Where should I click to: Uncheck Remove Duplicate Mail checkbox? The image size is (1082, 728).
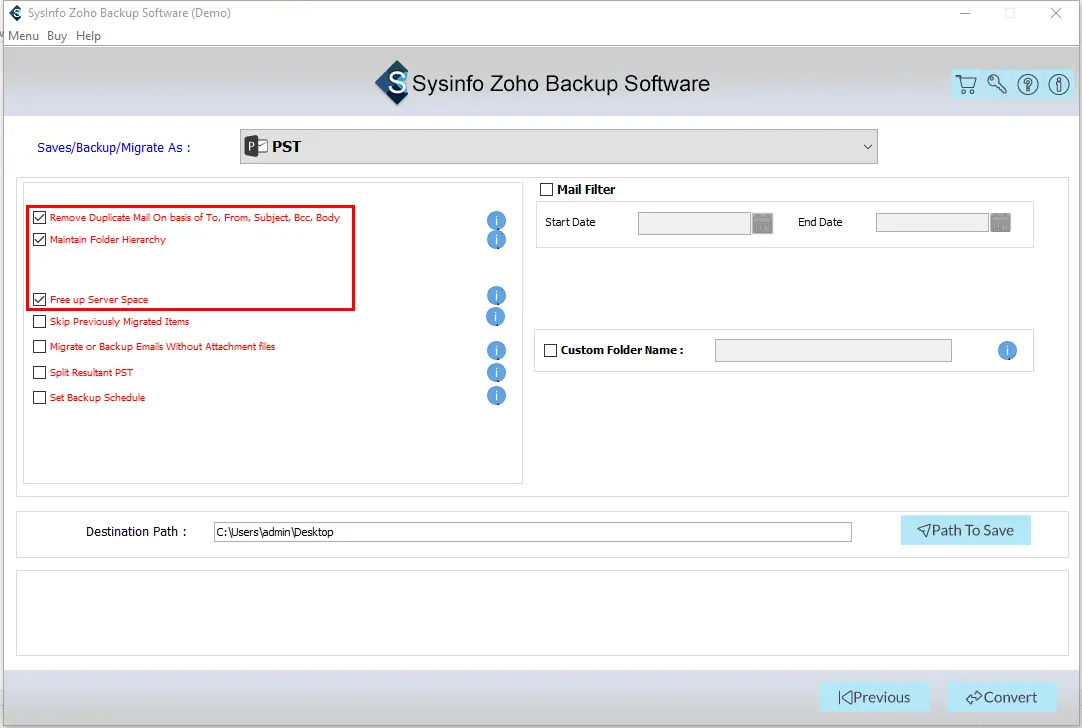click(x=39, y=217)
